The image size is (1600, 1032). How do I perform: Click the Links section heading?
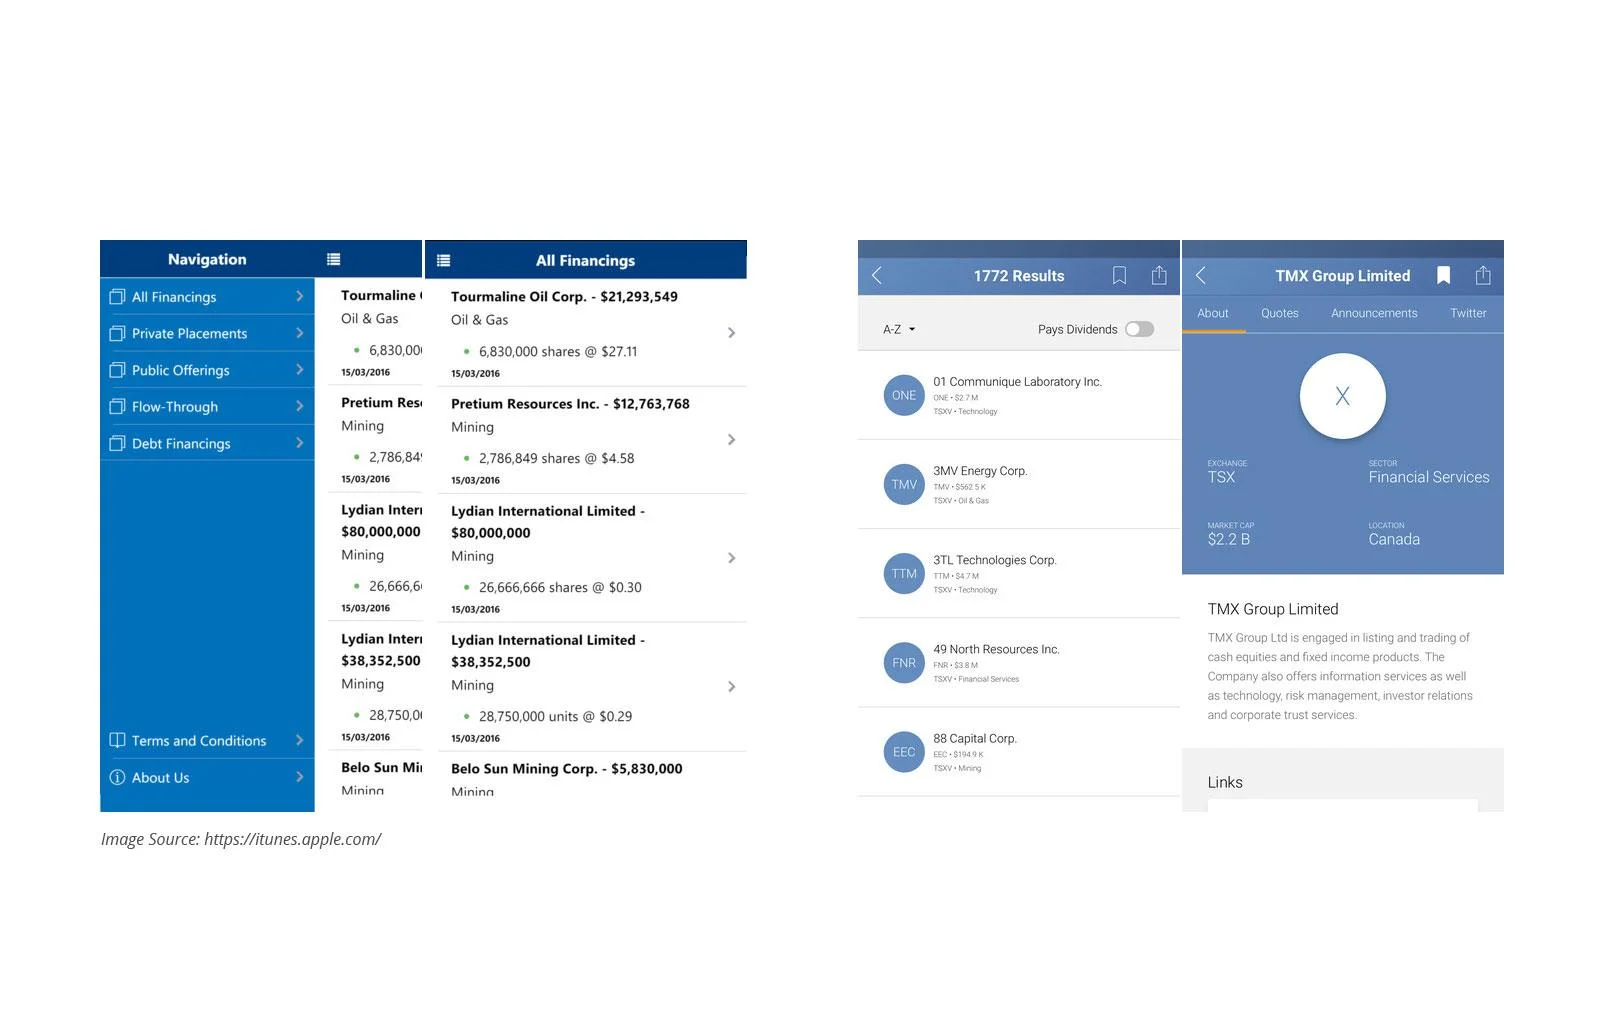[1225, 783]
